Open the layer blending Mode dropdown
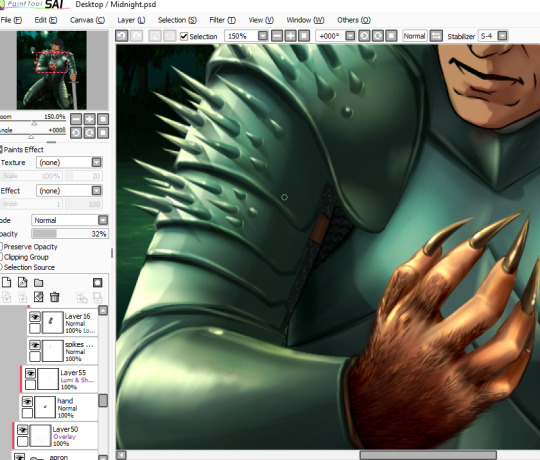 [x=103, y=220]
